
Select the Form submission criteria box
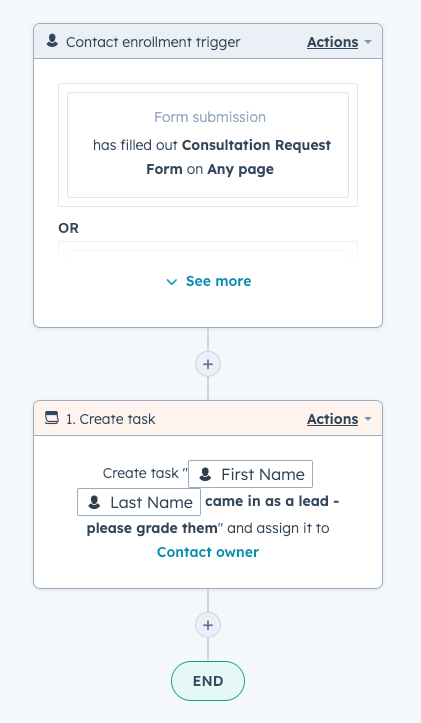[x=208, y=145]
